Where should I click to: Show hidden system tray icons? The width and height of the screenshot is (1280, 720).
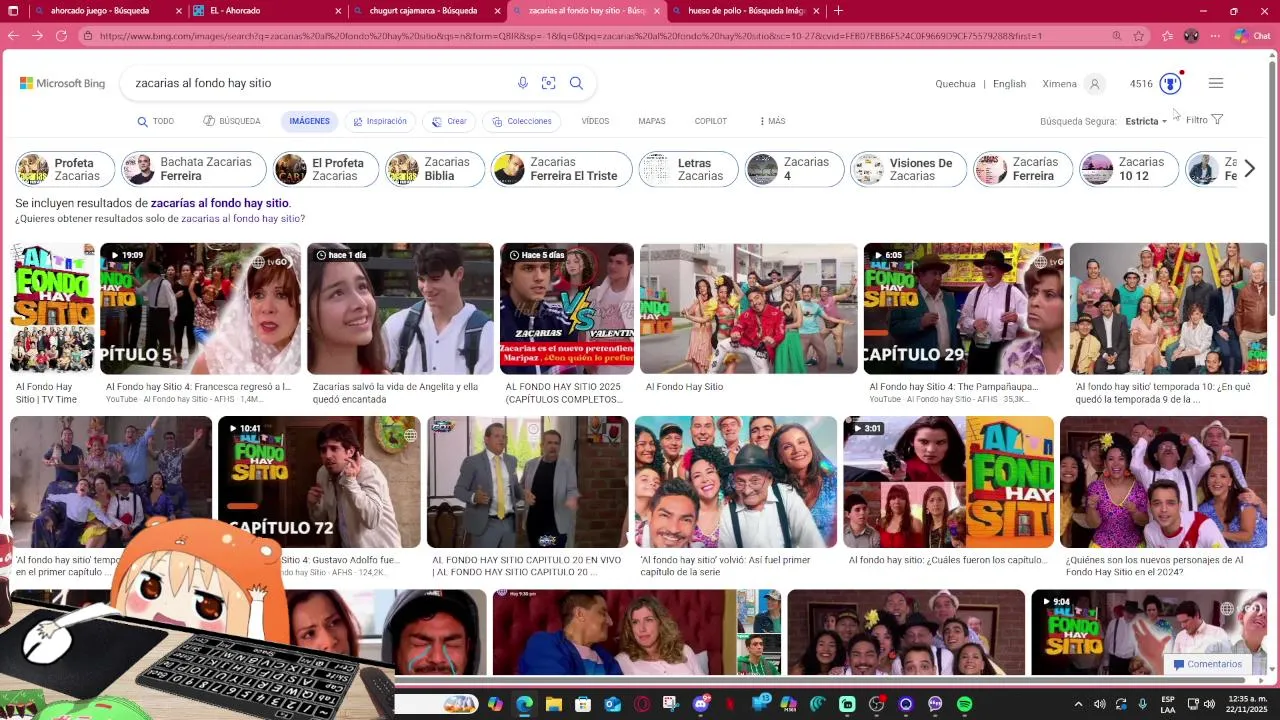1078,704
